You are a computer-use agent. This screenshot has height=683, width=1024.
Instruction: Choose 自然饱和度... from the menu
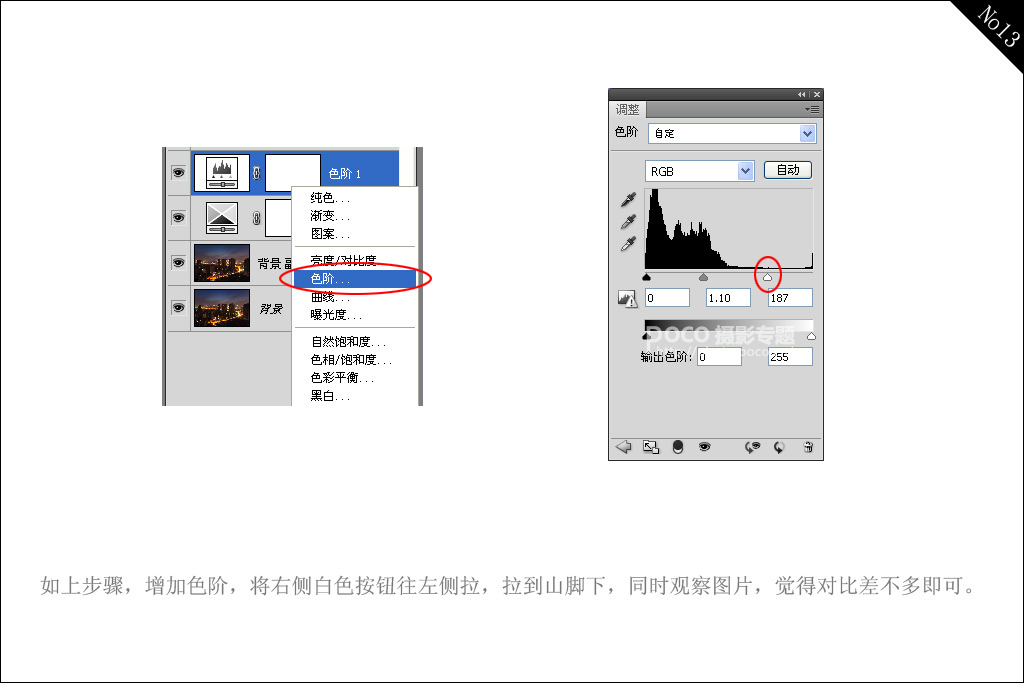click(355, 342)
